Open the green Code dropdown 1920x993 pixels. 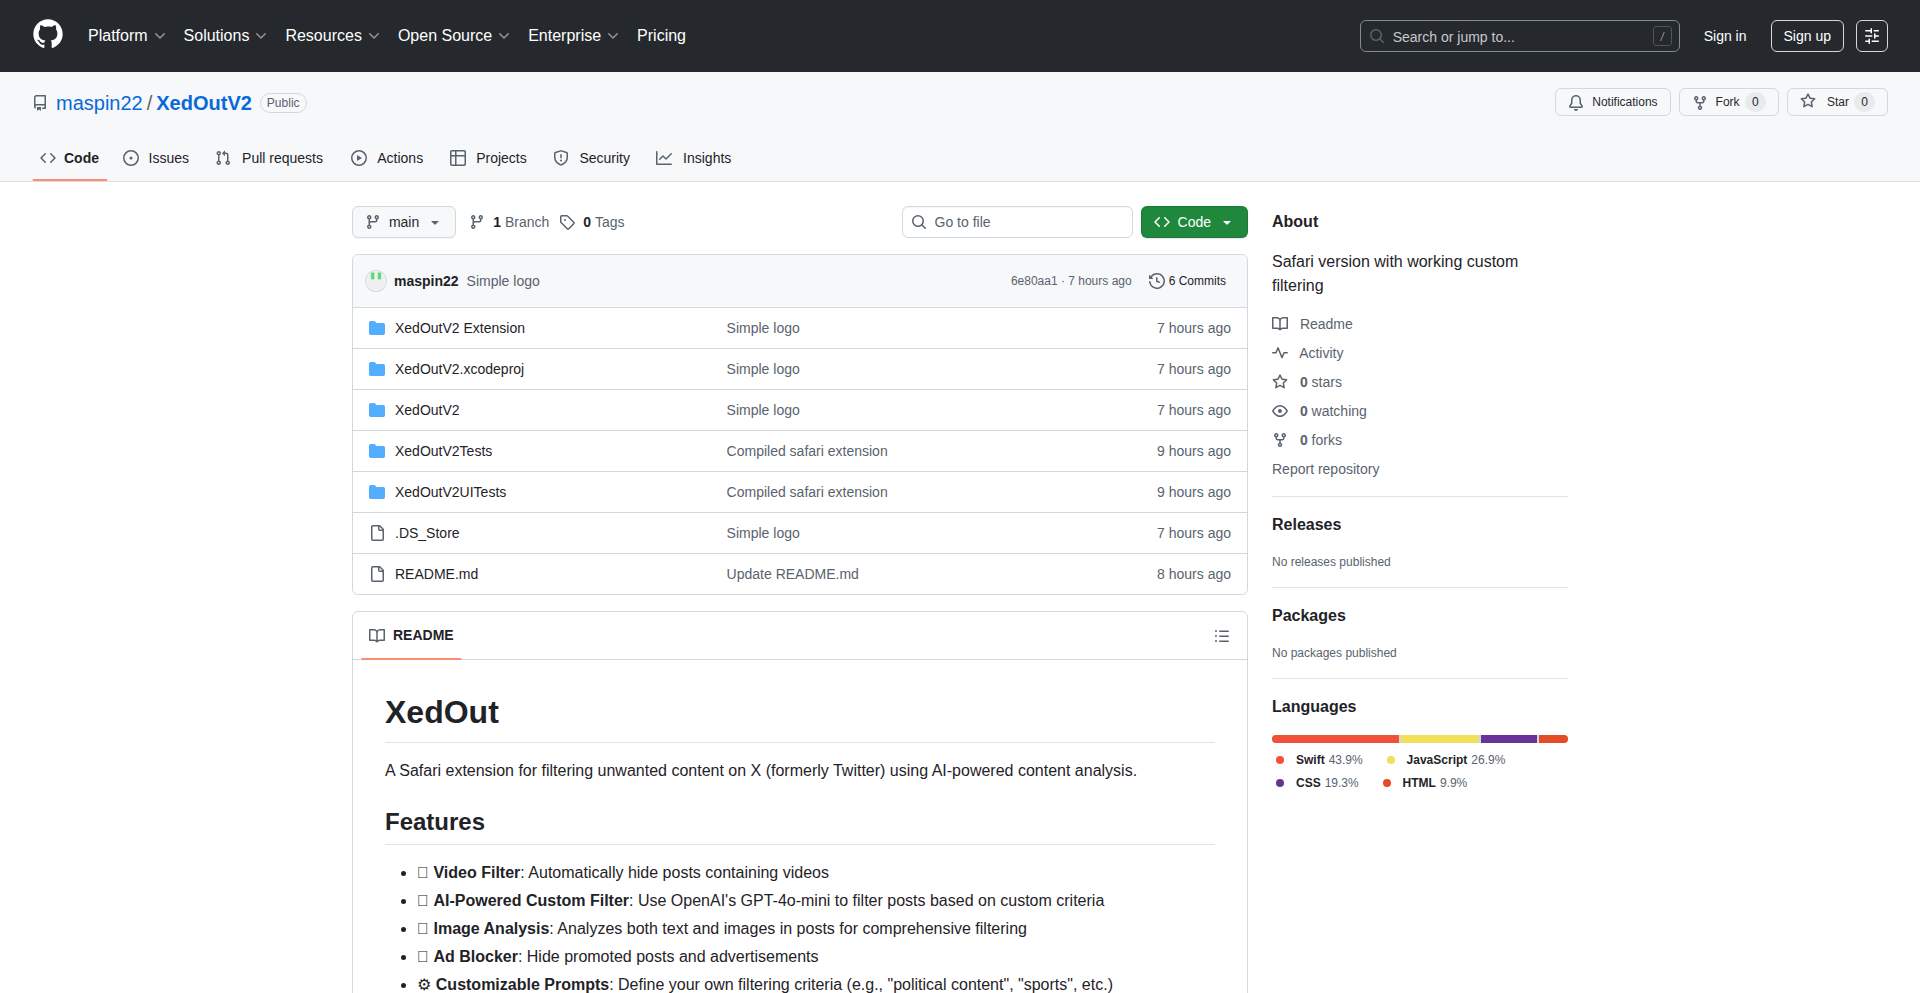coord(1193,222)
